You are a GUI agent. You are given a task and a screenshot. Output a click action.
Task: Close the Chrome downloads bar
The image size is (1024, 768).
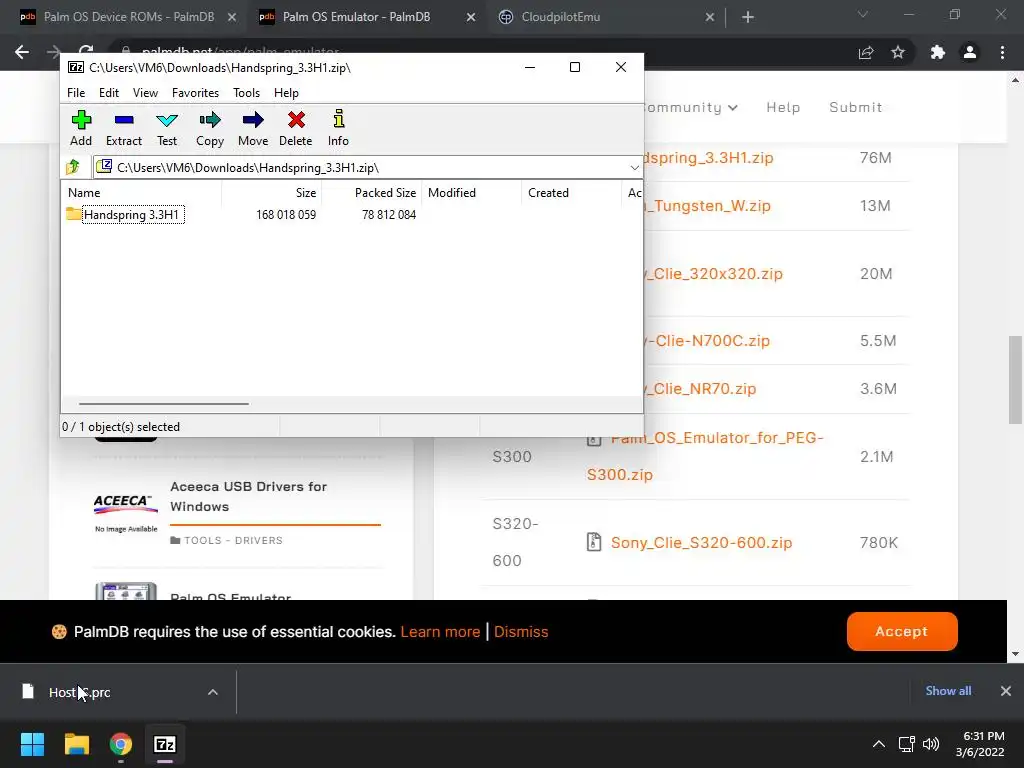(1006, 691)
